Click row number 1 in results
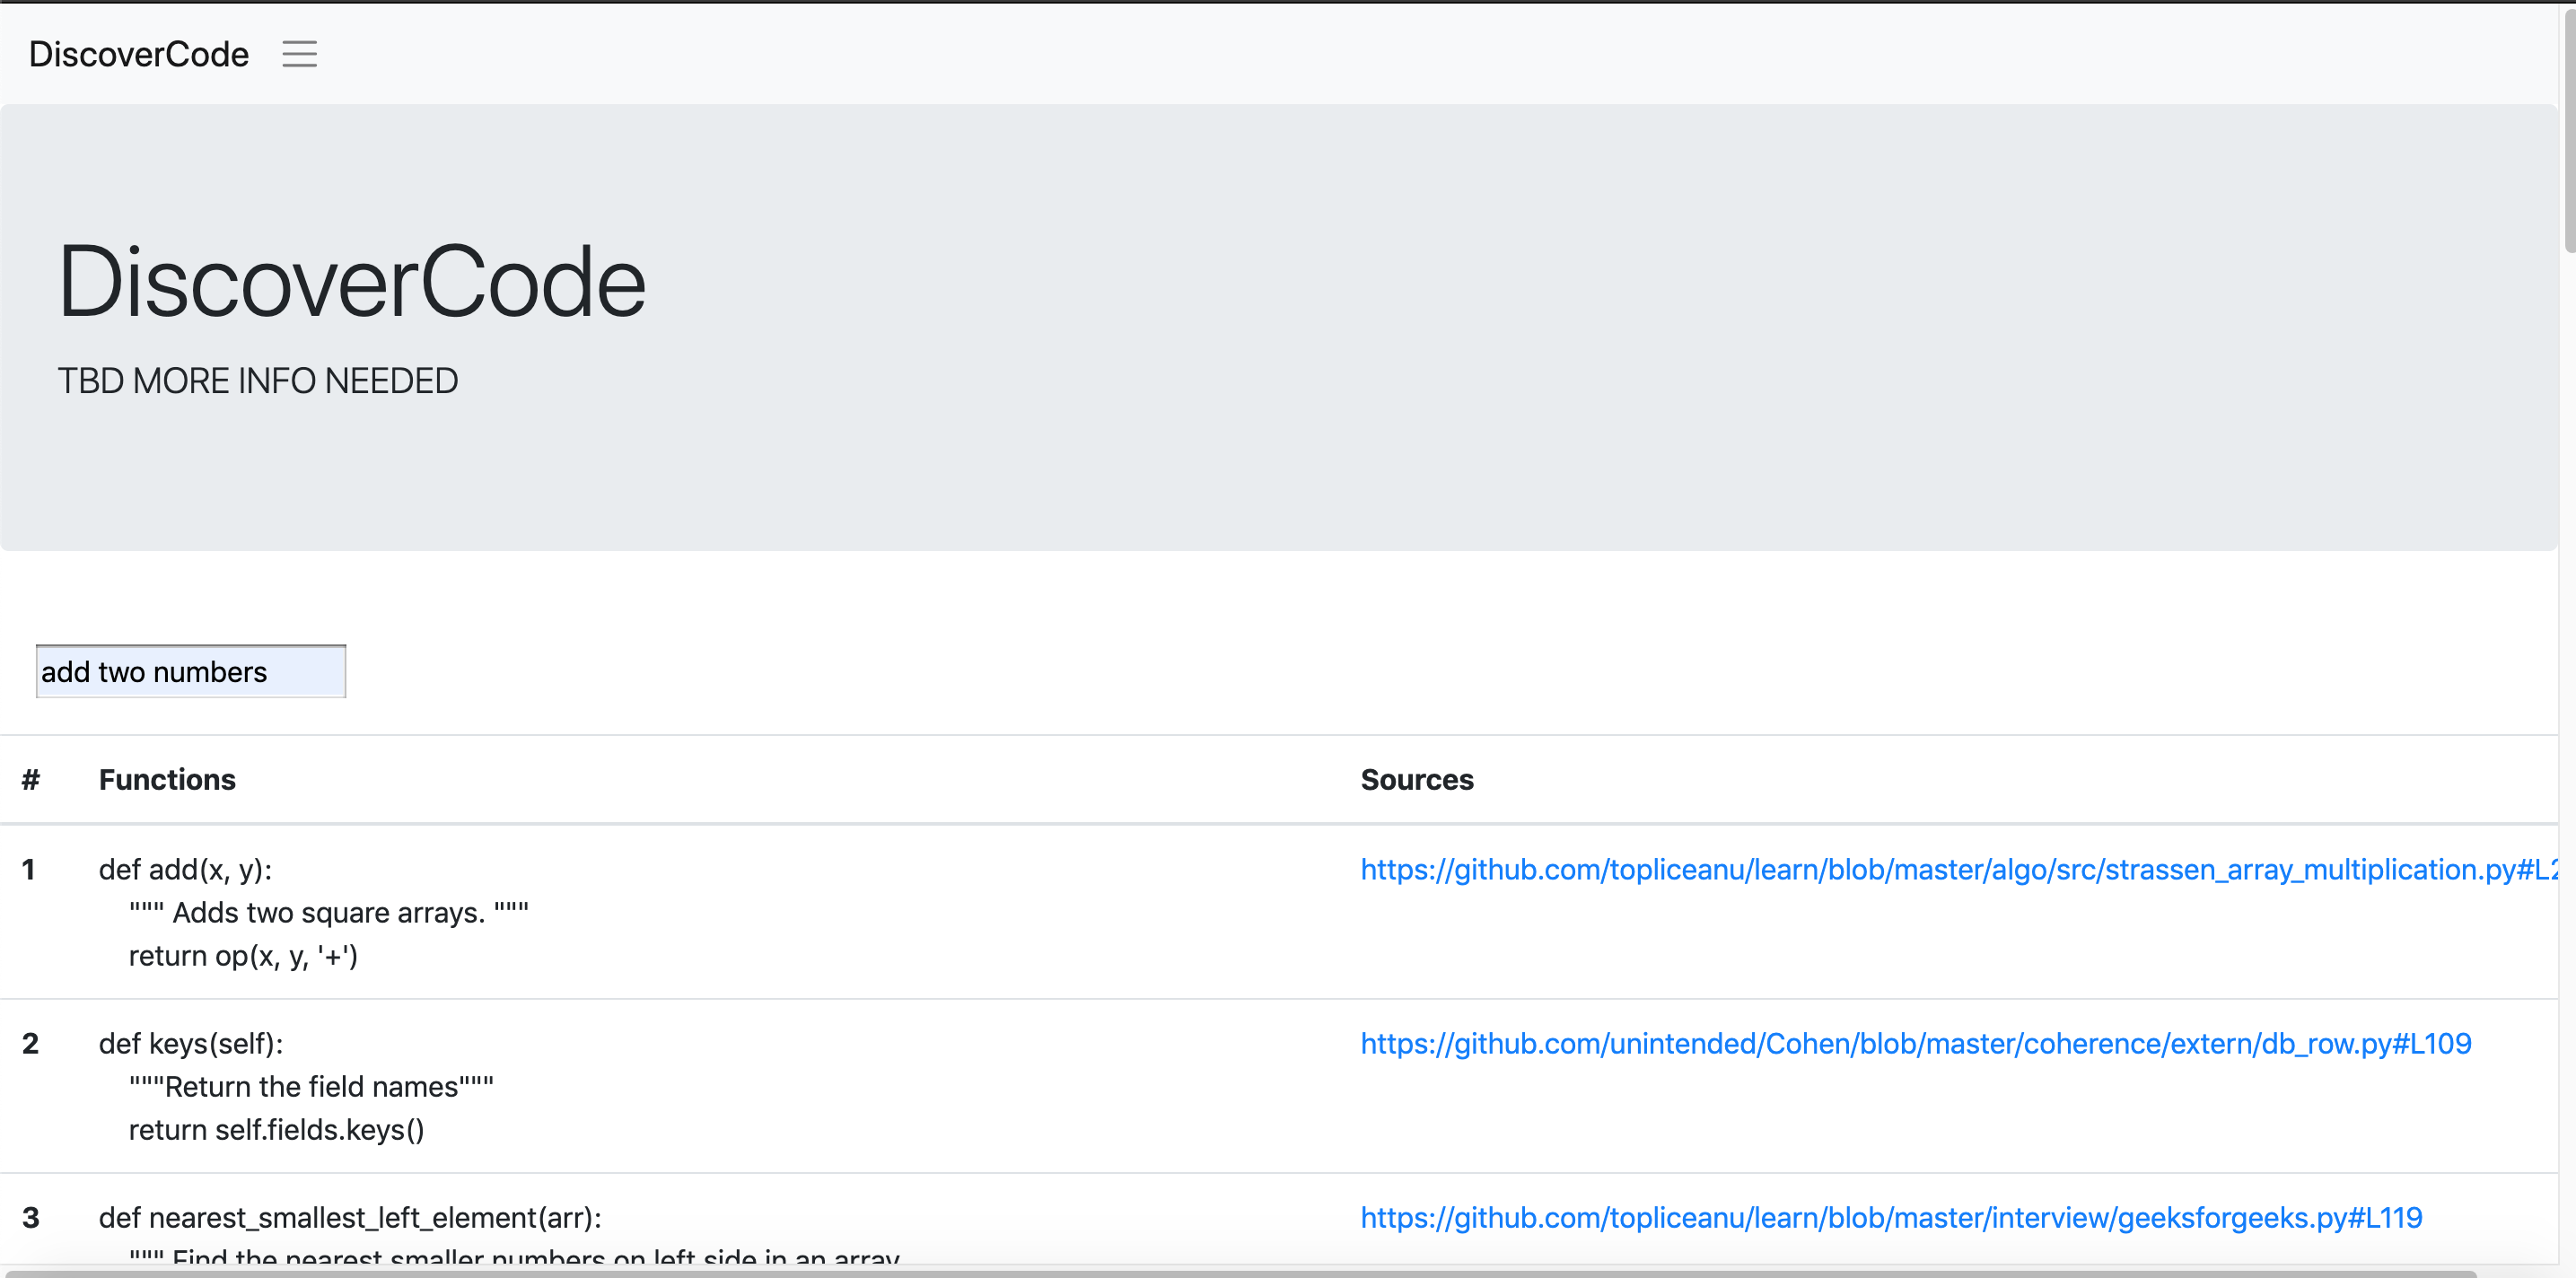This screenshot has height=1278, width=2576. tap(29, 869)
